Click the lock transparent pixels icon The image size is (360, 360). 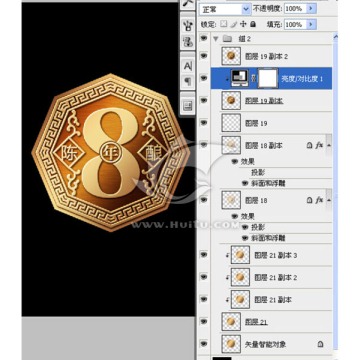pyautogui.click(x=224, y=24)
